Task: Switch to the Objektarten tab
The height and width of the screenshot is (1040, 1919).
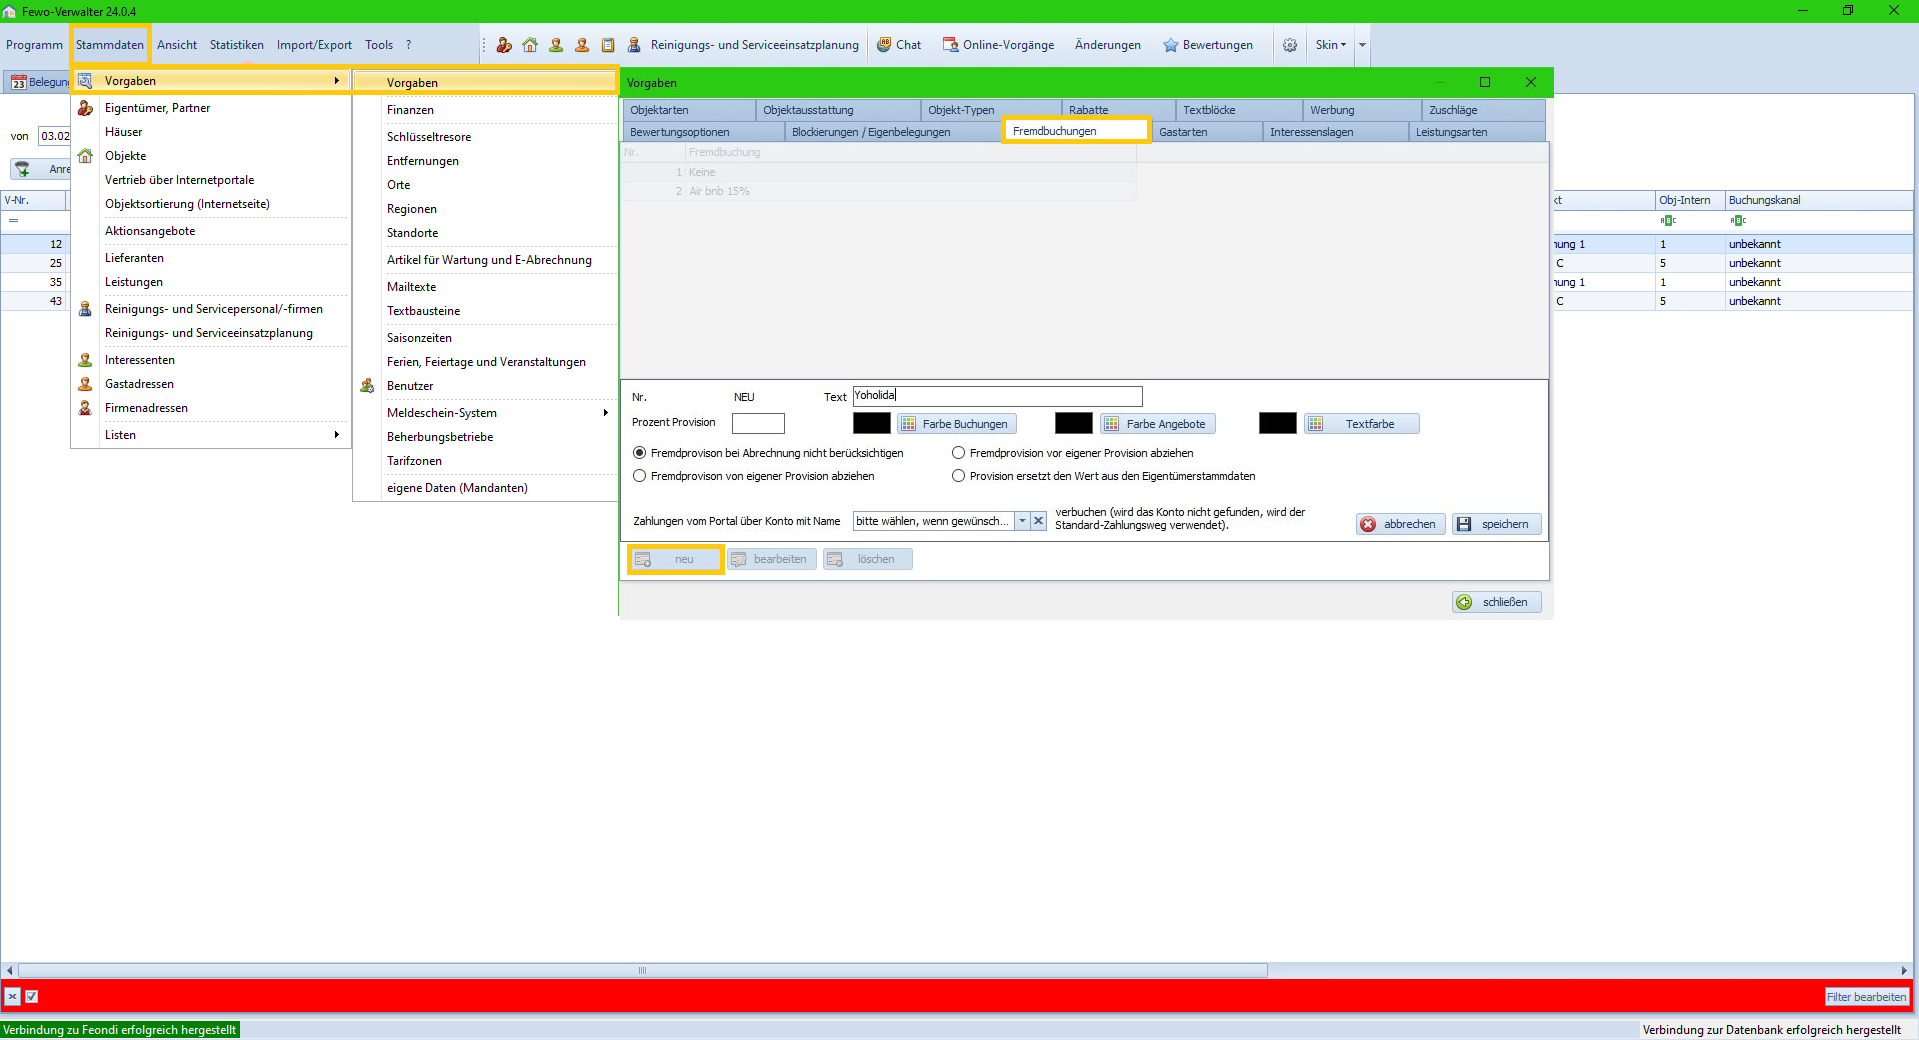Action: click(x=689, y=110)
